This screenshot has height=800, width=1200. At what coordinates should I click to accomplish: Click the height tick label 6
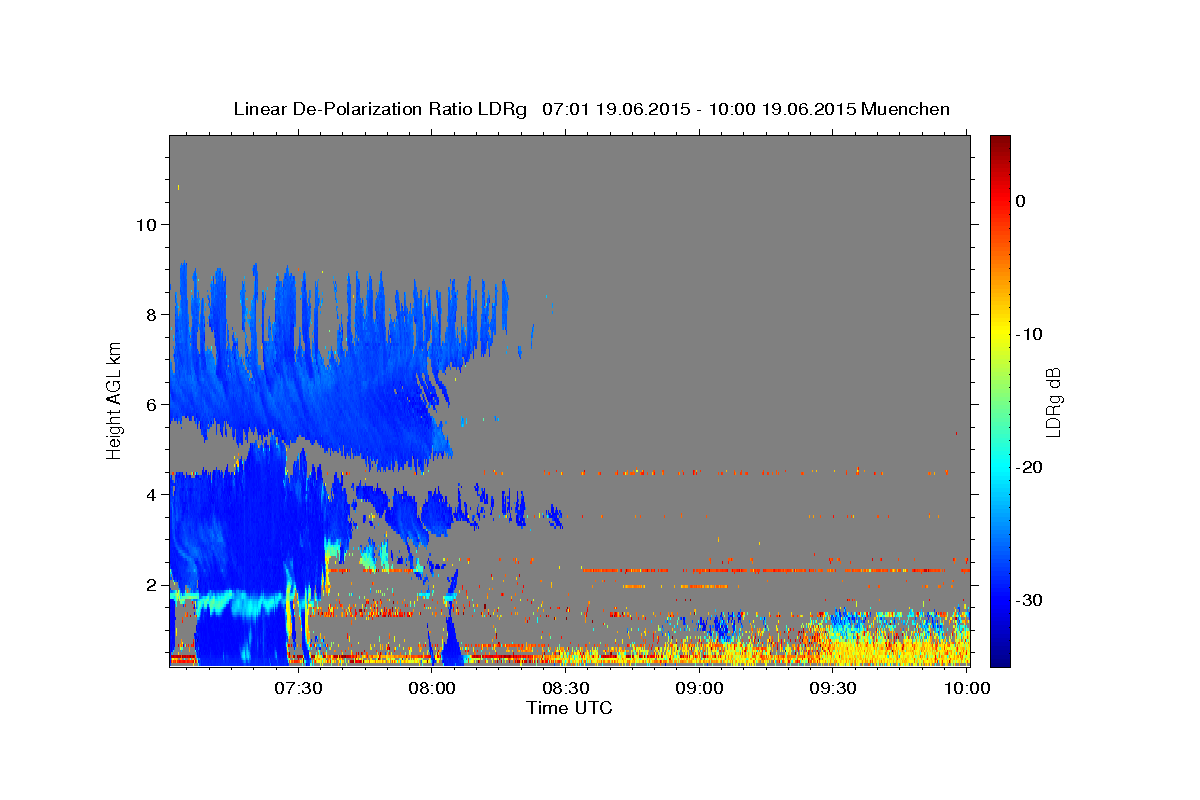150,404
